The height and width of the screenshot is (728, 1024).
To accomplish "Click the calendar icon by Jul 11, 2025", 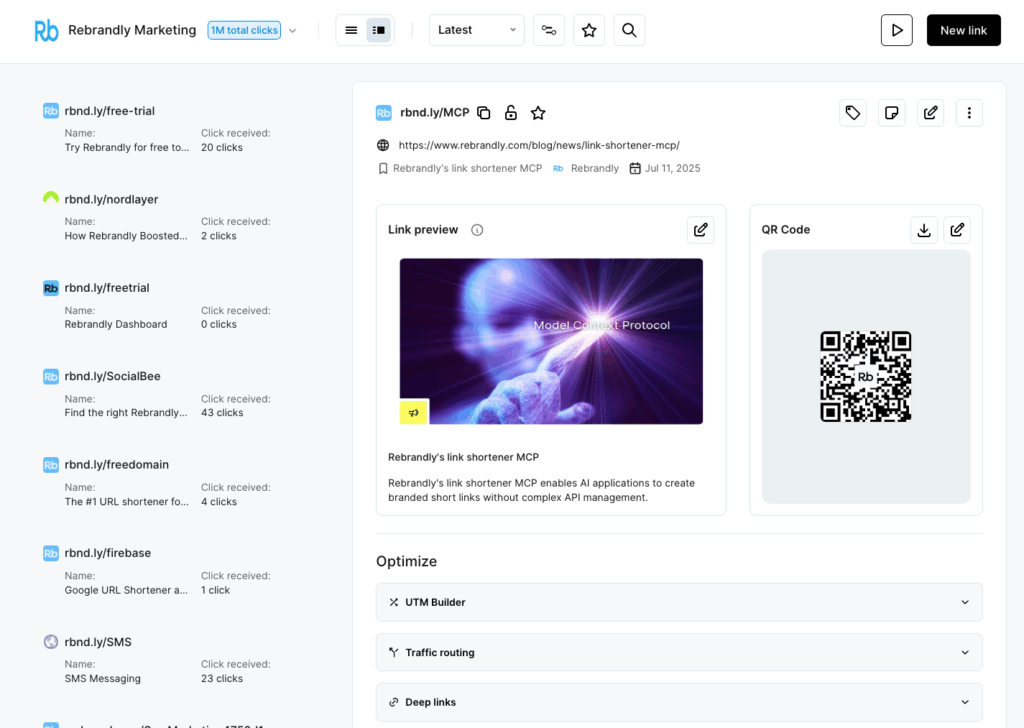I will (x=635, y=168).
